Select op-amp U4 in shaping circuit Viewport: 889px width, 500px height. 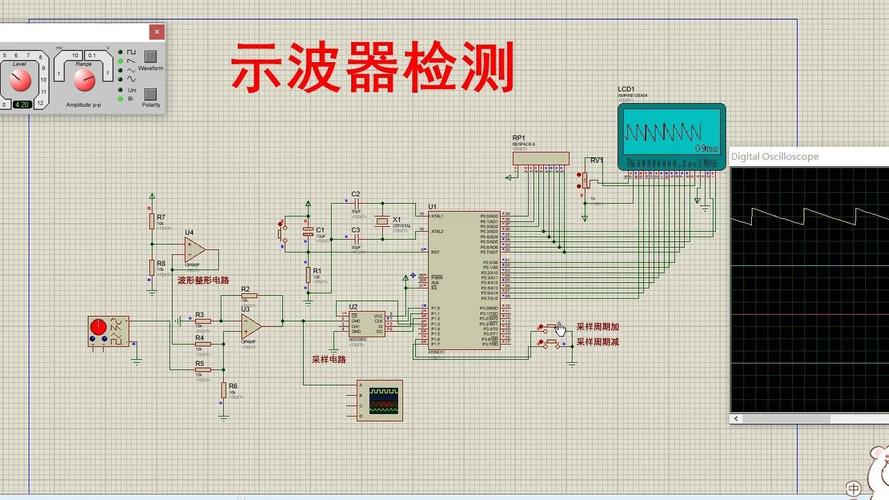194,249
